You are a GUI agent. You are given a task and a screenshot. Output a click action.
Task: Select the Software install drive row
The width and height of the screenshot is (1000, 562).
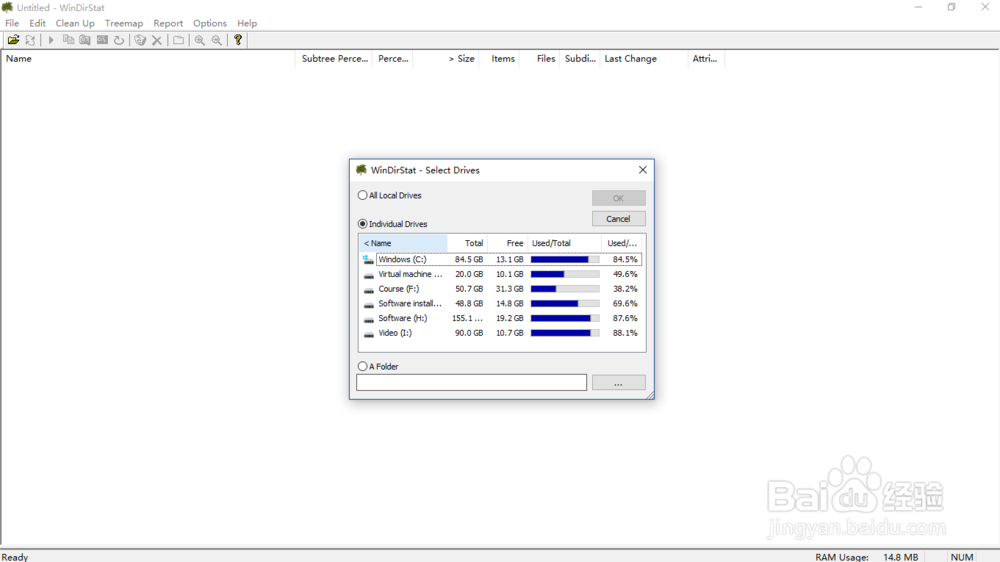501,304
